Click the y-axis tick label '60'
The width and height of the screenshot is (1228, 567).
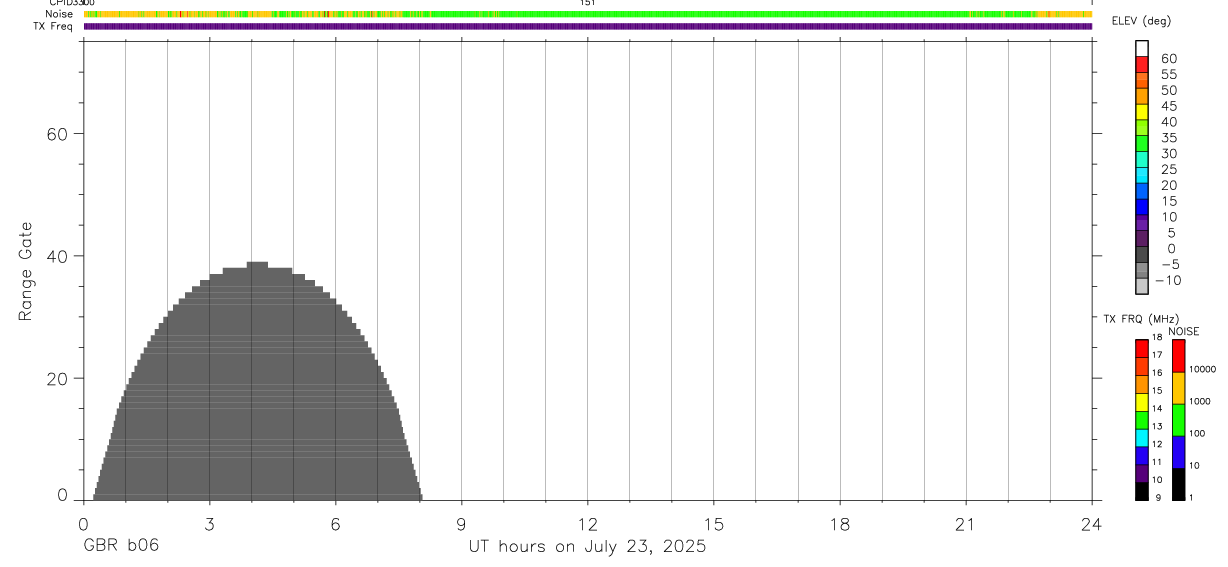coord(57,134)
